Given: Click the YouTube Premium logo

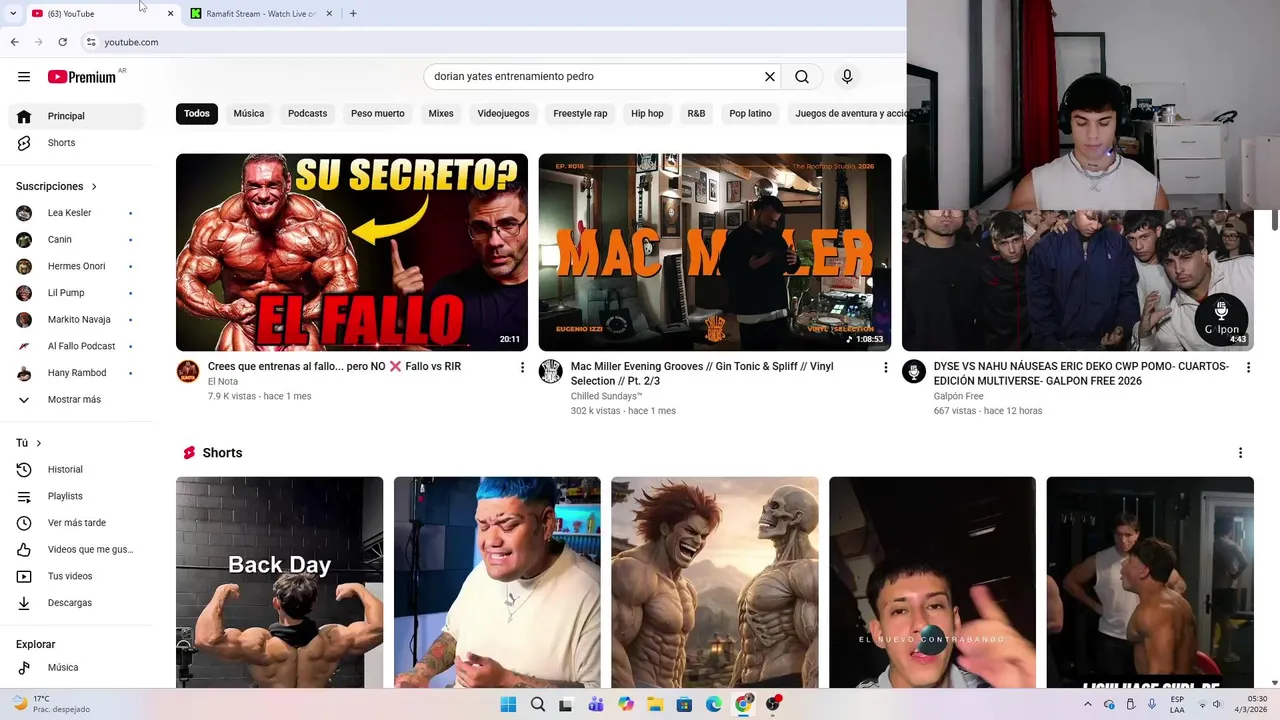Looking at the screenshot, I should (83, 77).
